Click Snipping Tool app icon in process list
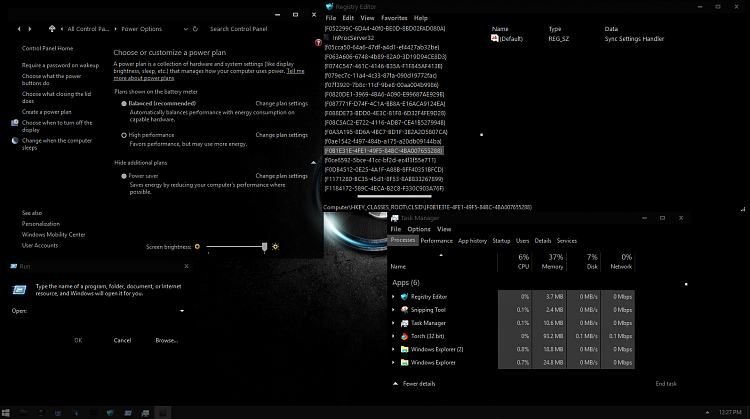The width and height of the screenshot is (750, 419). pyautogui.click(x=405, y=310)
